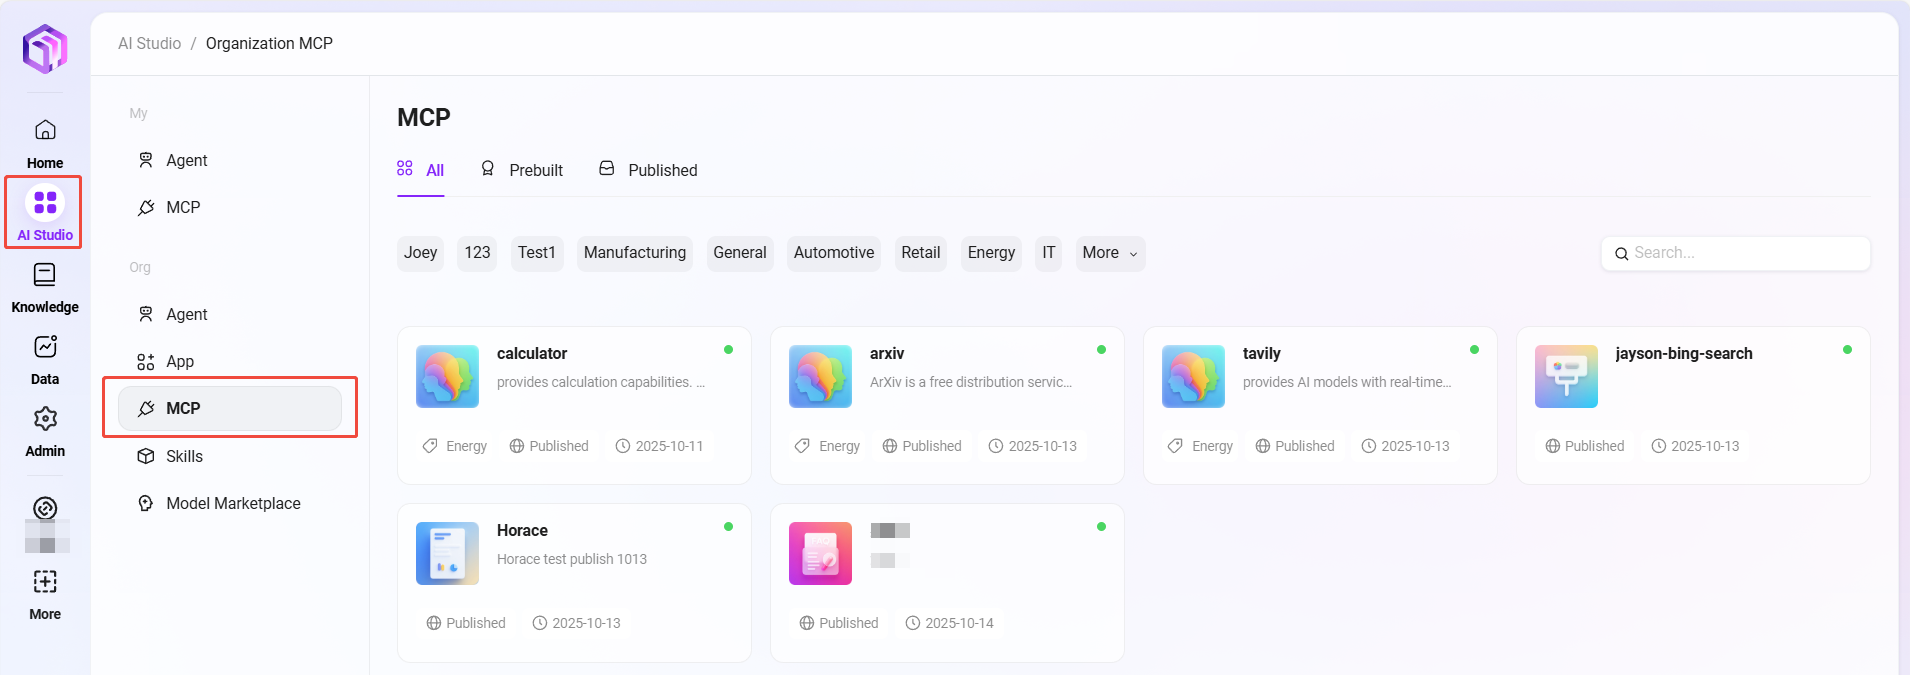The width and height of the screenshot is (1910, 675).
Task: Click green status dot on arxiv card
Action: click(x=1101, y=350)
